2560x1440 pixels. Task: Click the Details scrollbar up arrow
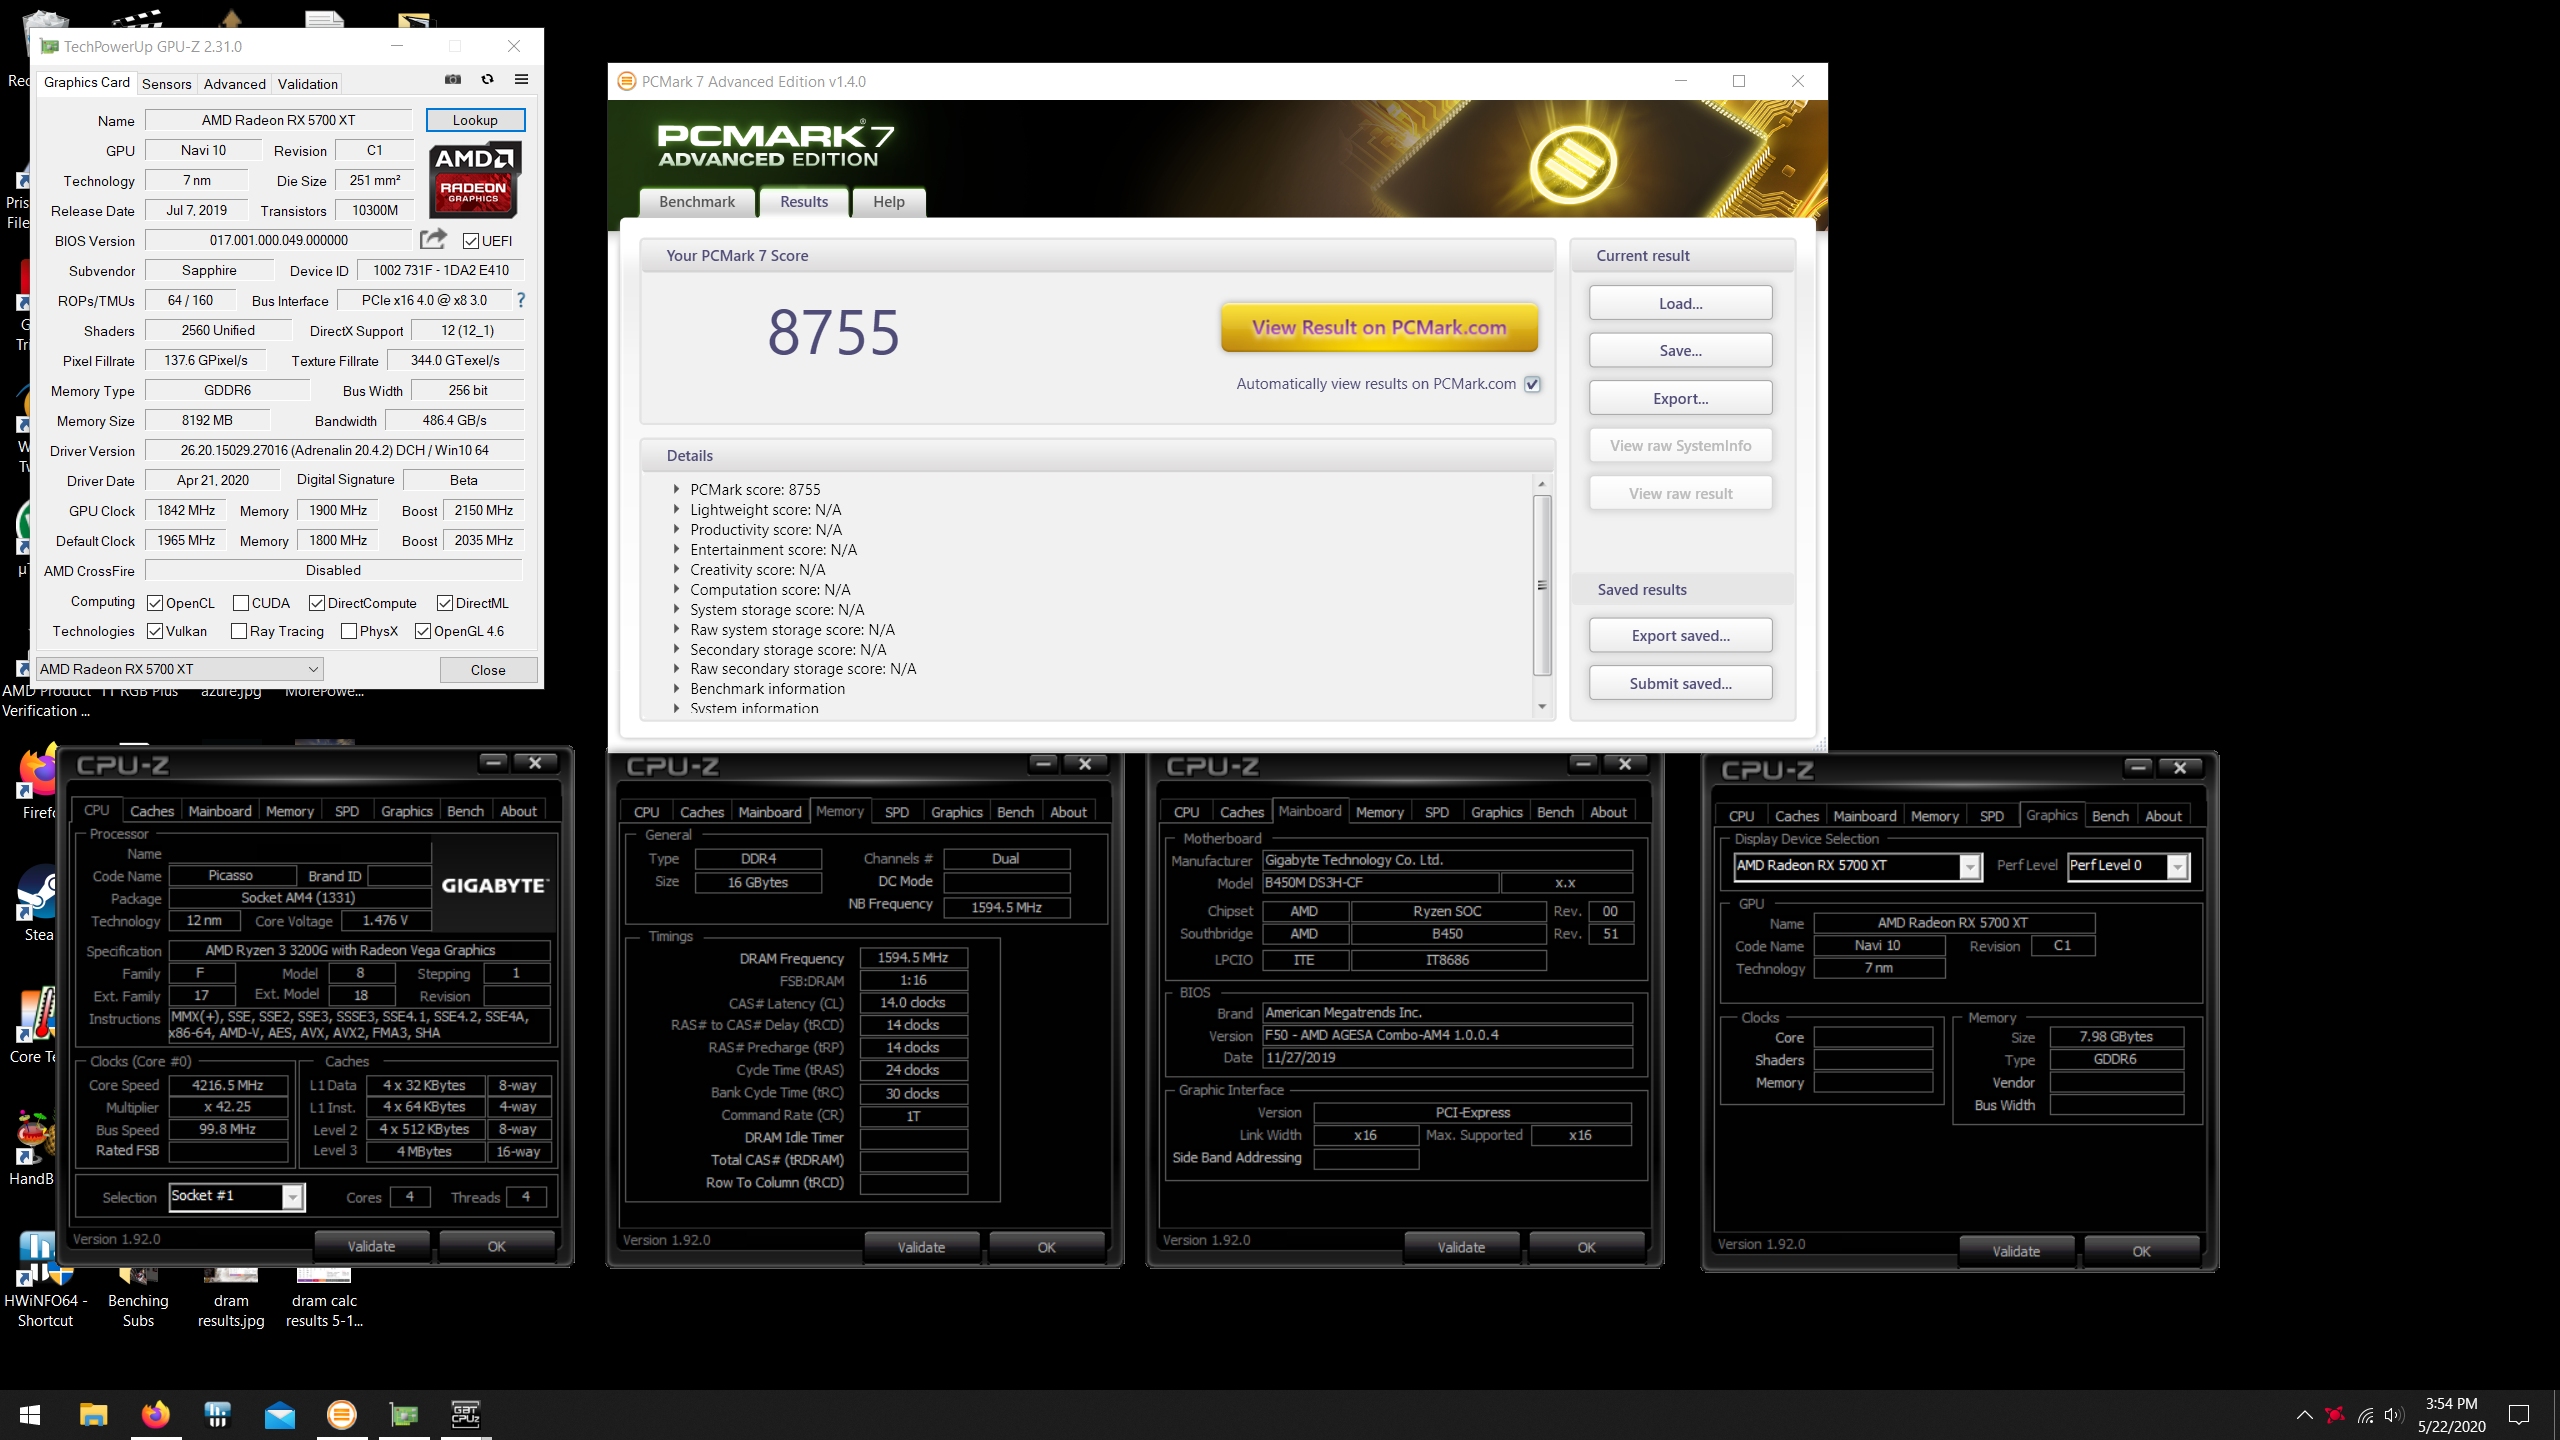tap(1542, 484)
